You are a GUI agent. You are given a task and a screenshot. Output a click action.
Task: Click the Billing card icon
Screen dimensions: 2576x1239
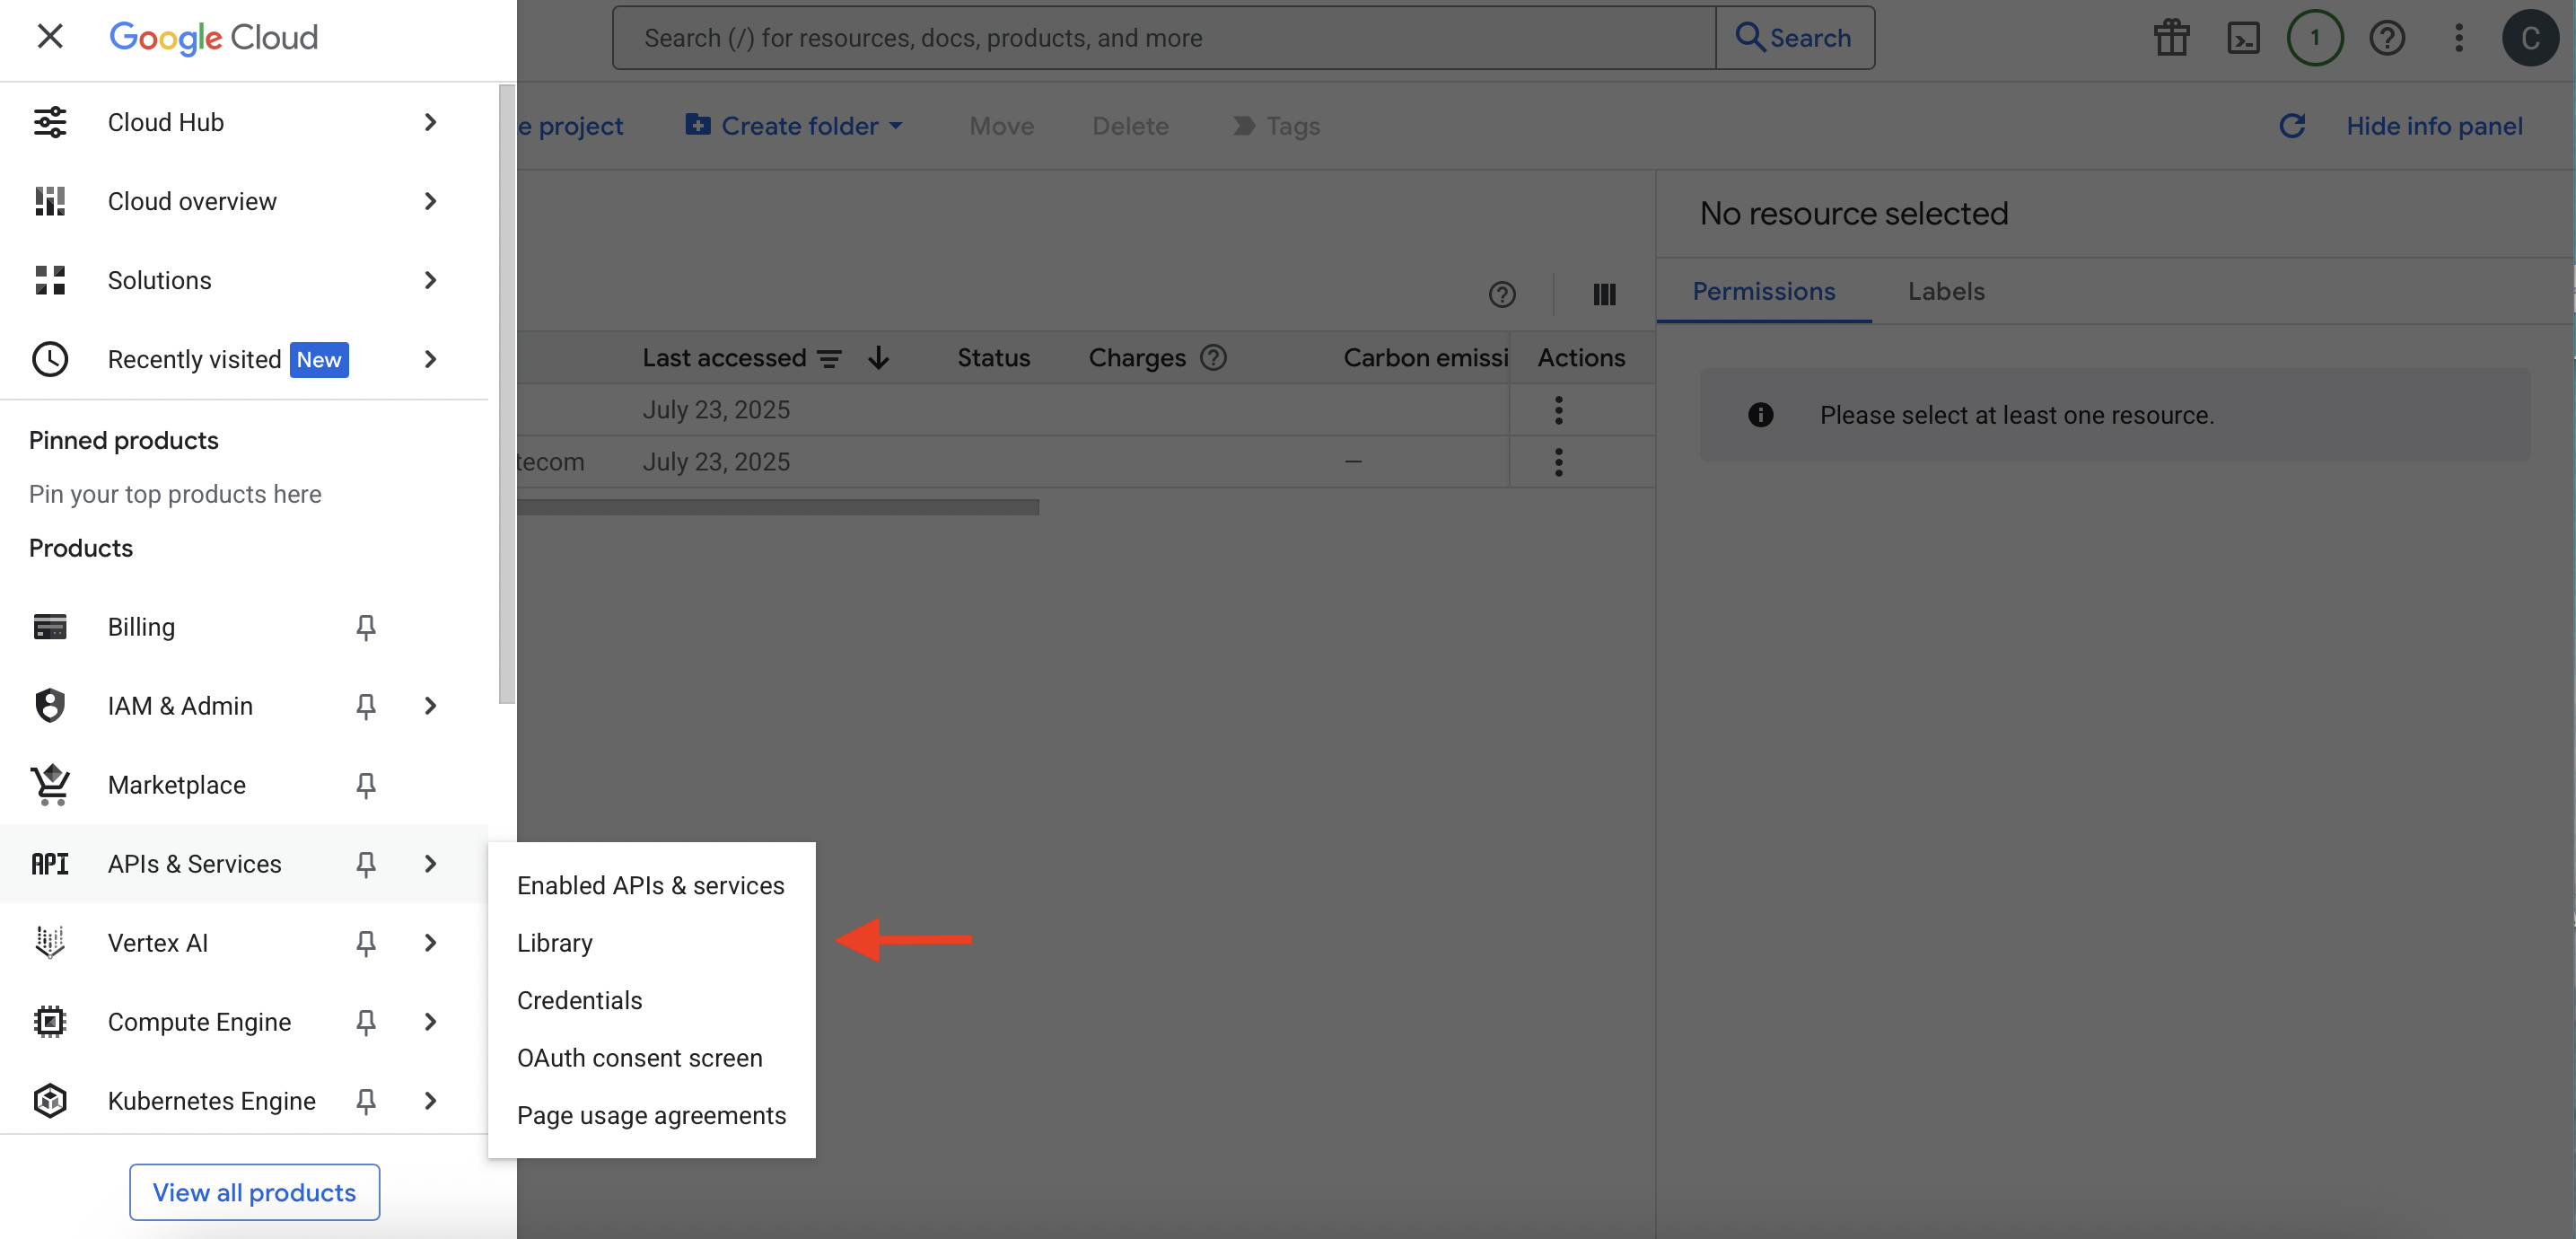point(50,627)
